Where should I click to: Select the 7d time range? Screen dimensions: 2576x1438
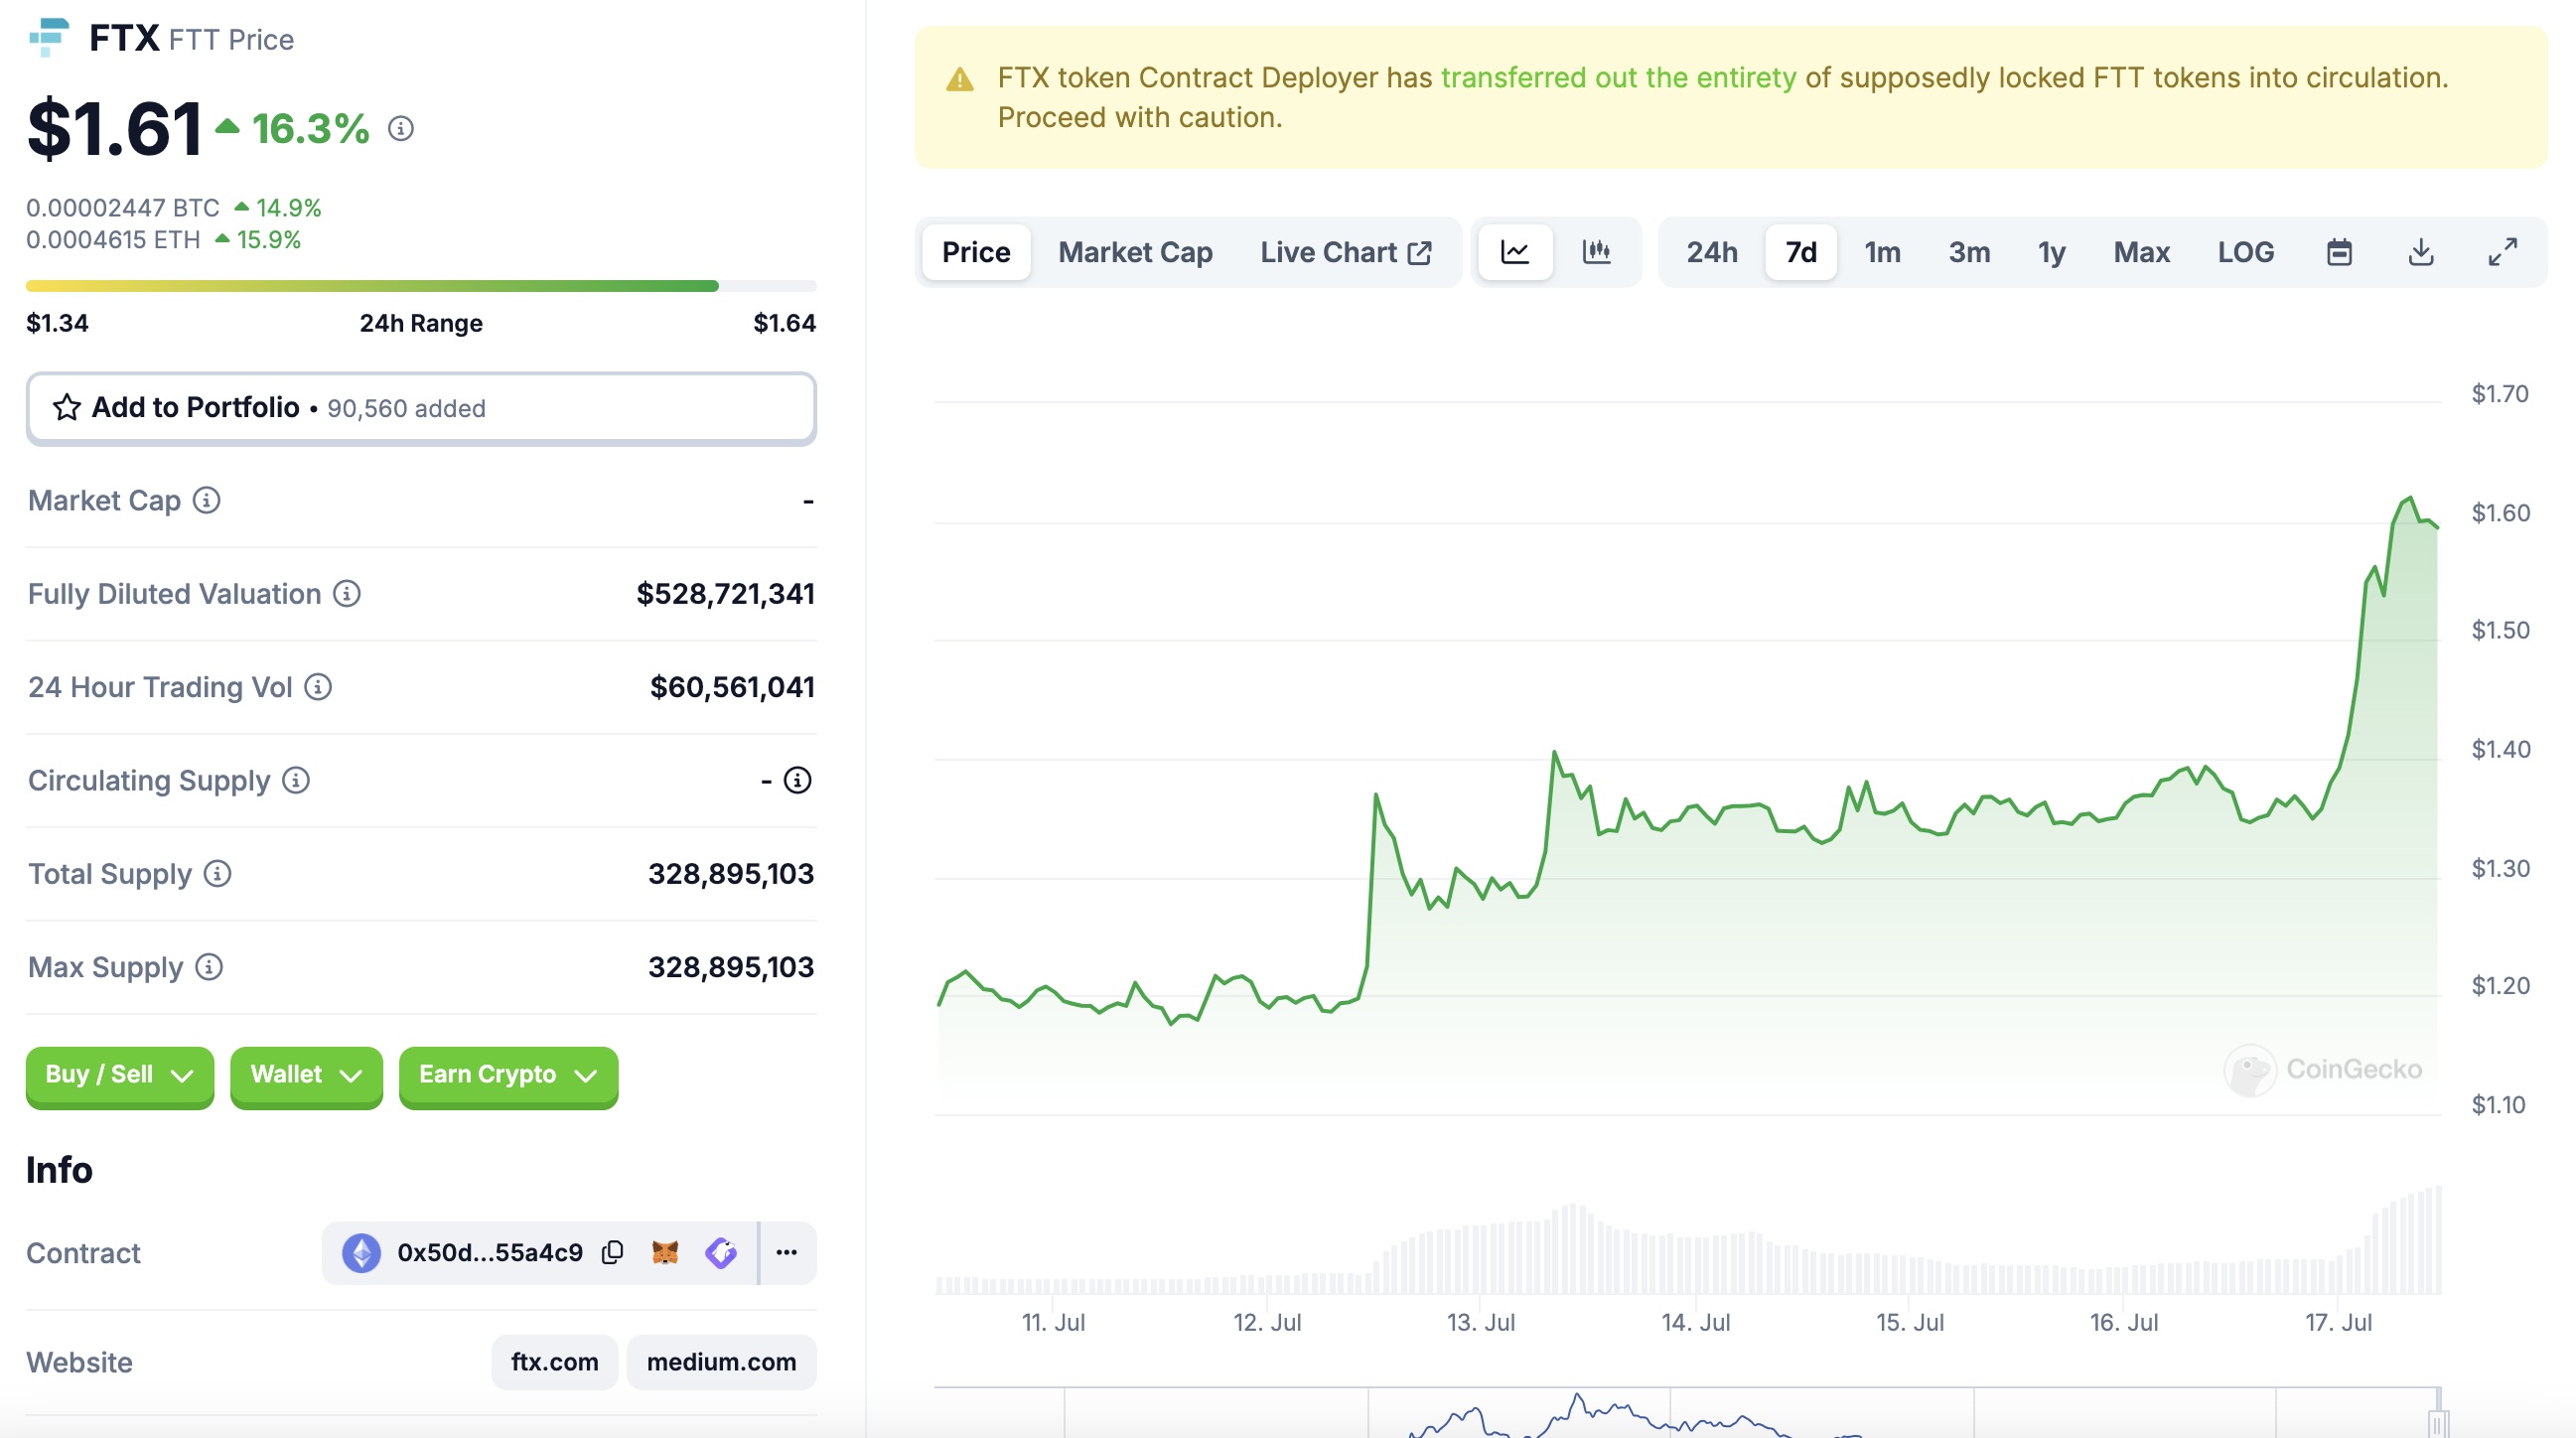[x=1801, y=252]
